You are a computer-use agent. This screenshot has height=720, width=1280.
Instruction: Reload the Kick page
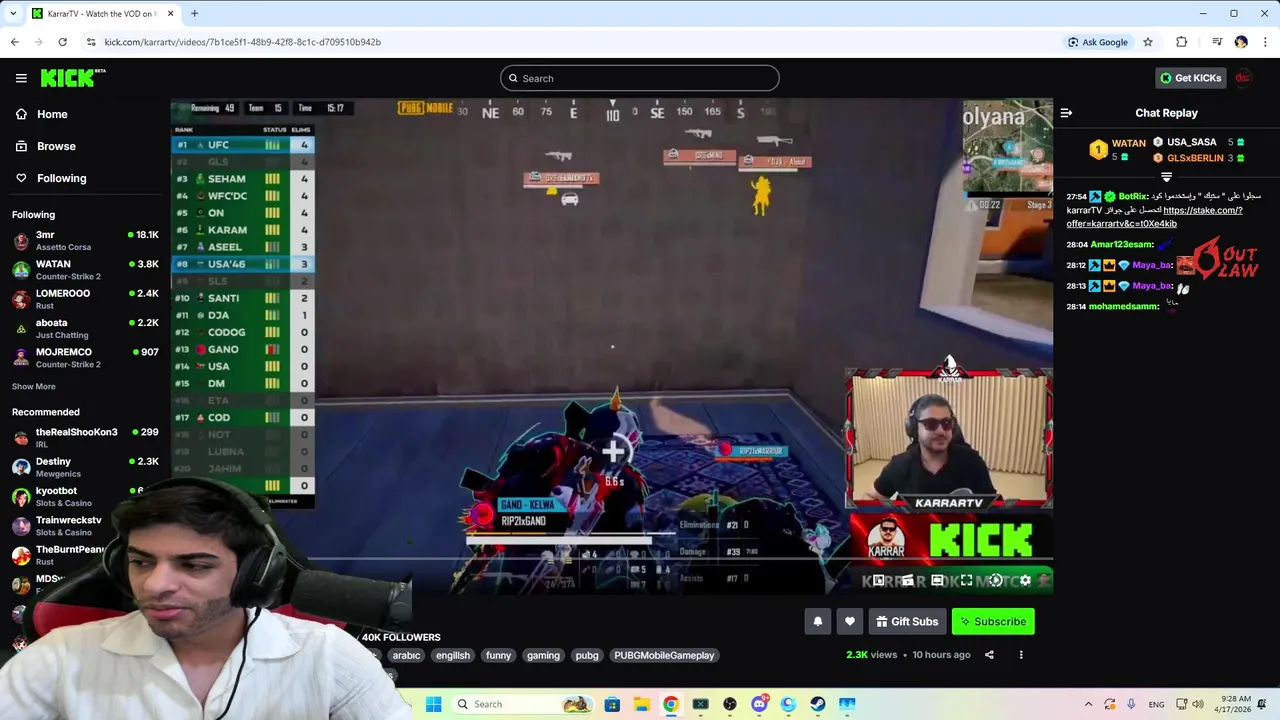point(62,42)
